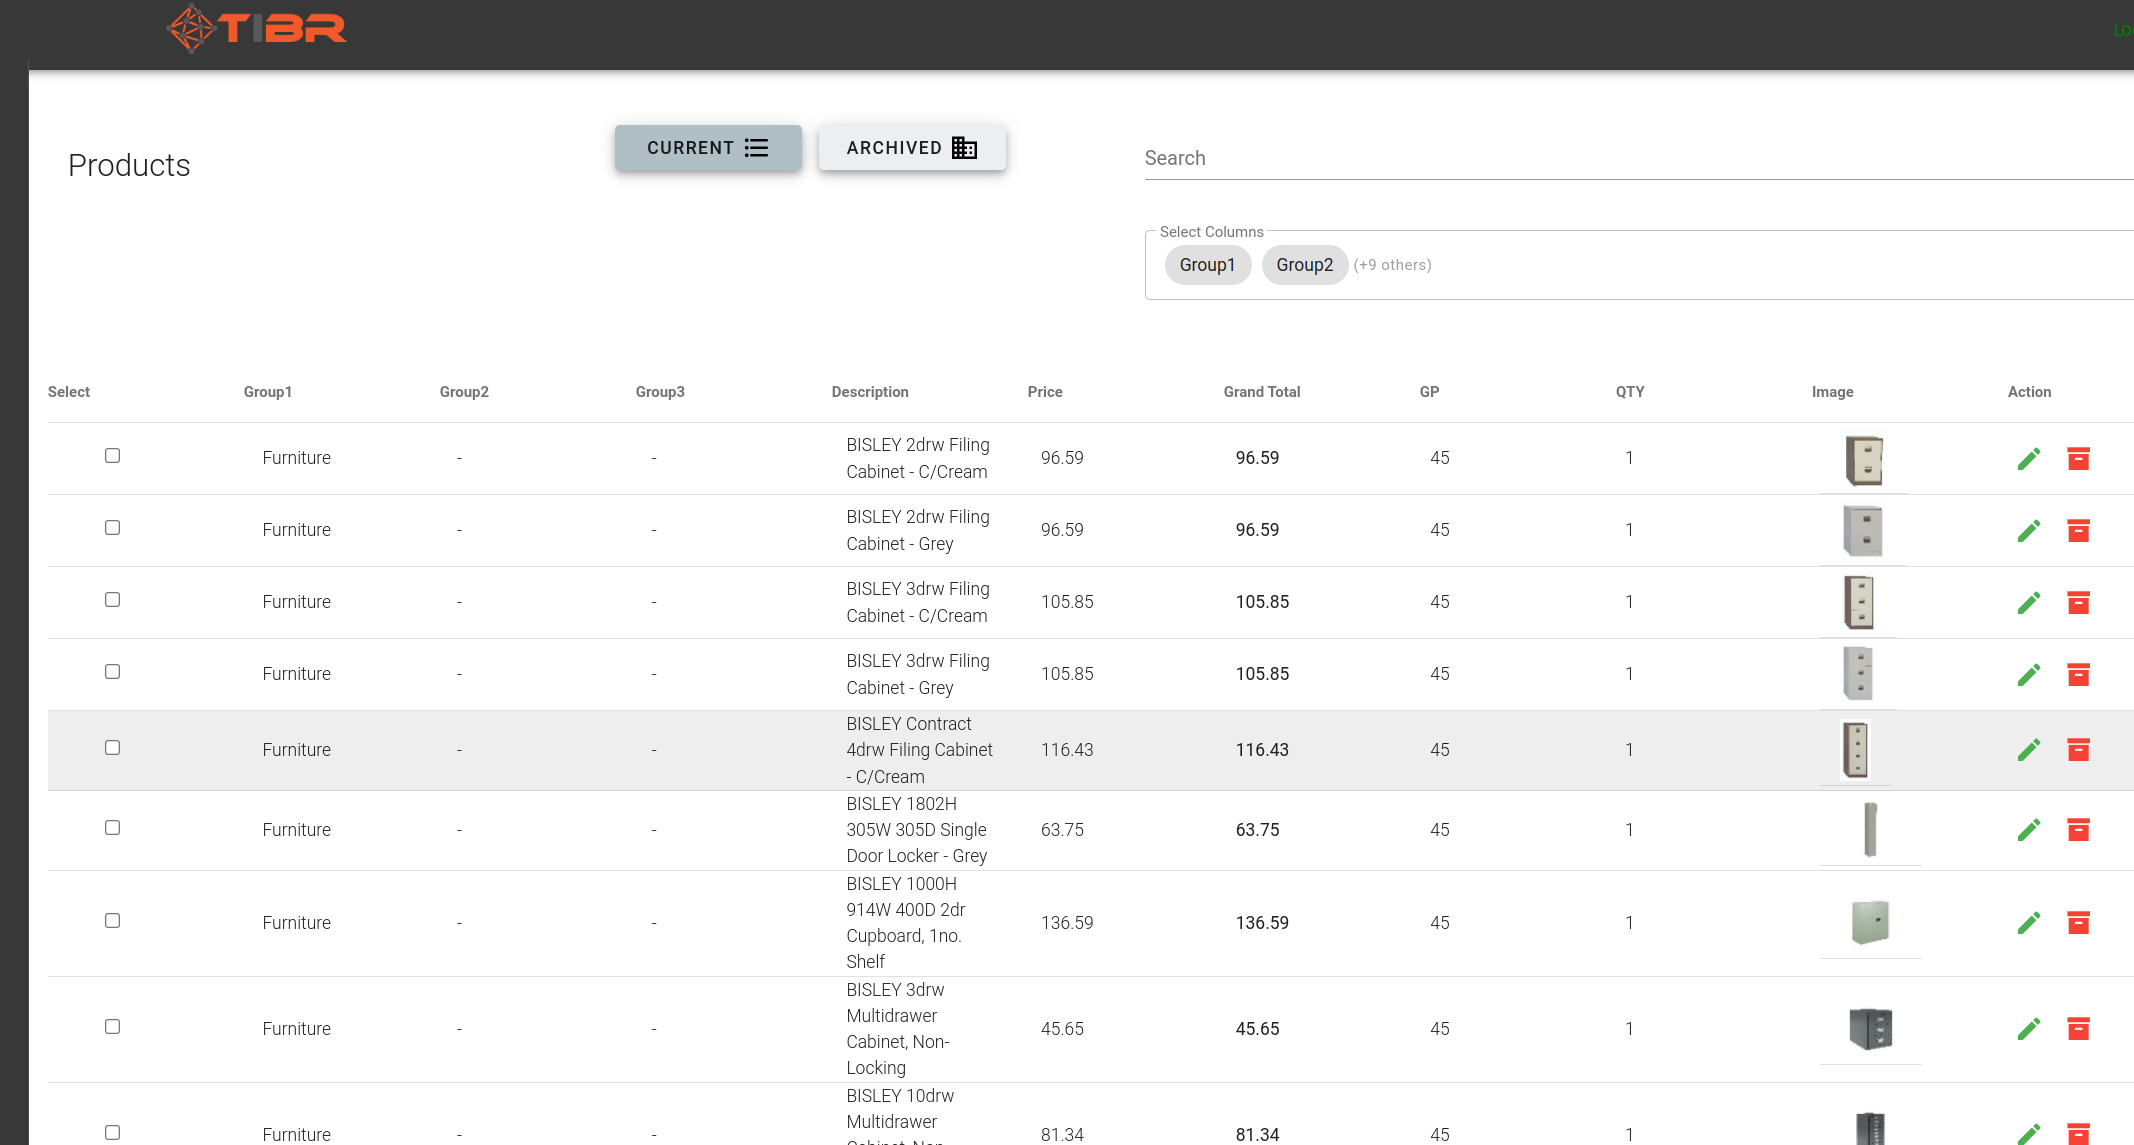Edit BISLEY 2drw Filing Cabinet Grey row

pyautogui.click(x=2029, y=531)
